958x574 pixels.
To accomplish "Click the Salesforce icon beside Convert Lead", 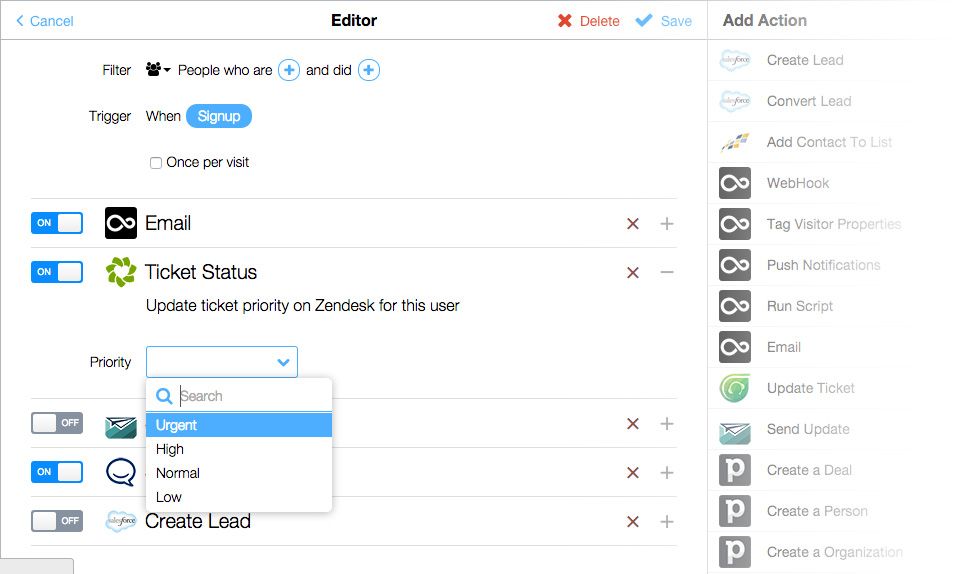I will click(x=735, y=101).
